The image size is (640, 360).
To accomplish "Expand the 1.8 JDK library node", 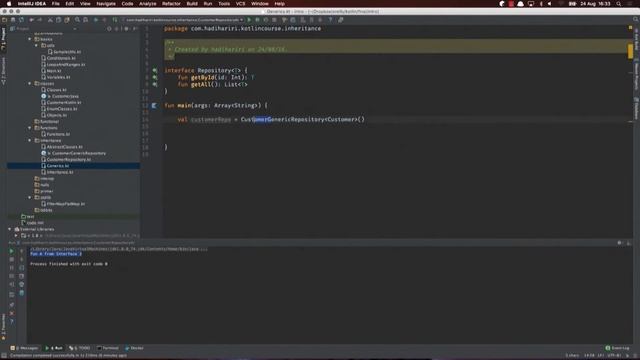I will 16,236.
